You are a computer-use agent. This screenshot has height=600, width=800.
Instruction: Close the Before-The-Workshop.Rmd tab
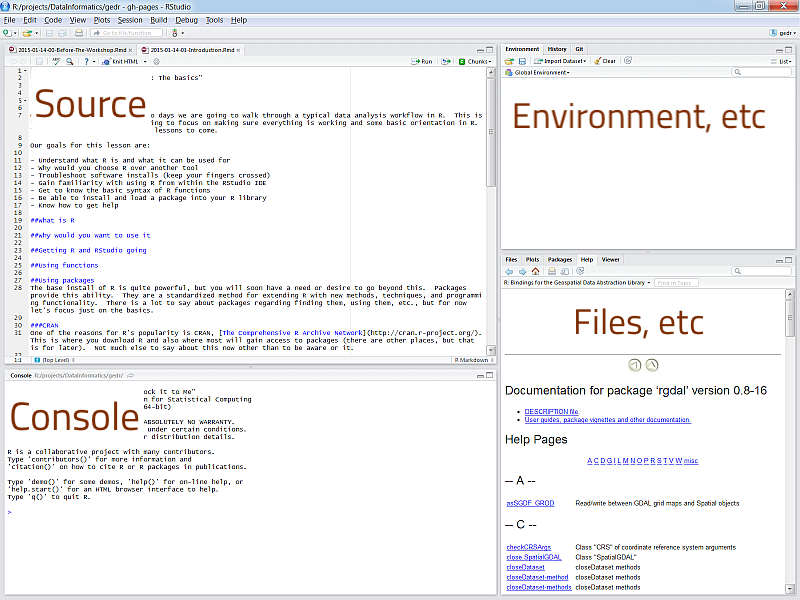coord(130,50)
